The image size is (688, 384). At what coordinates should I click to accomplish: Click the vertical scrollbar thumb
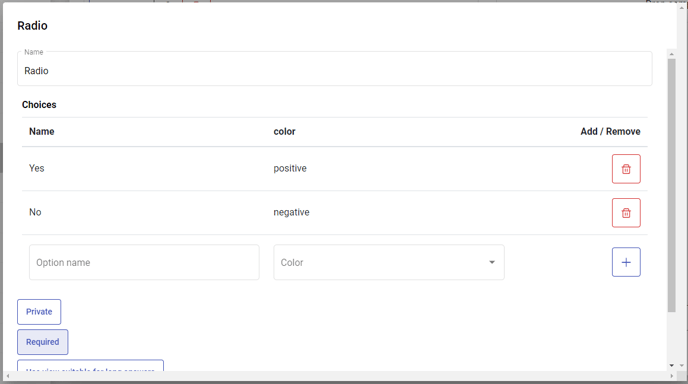(x=671, y=185)
